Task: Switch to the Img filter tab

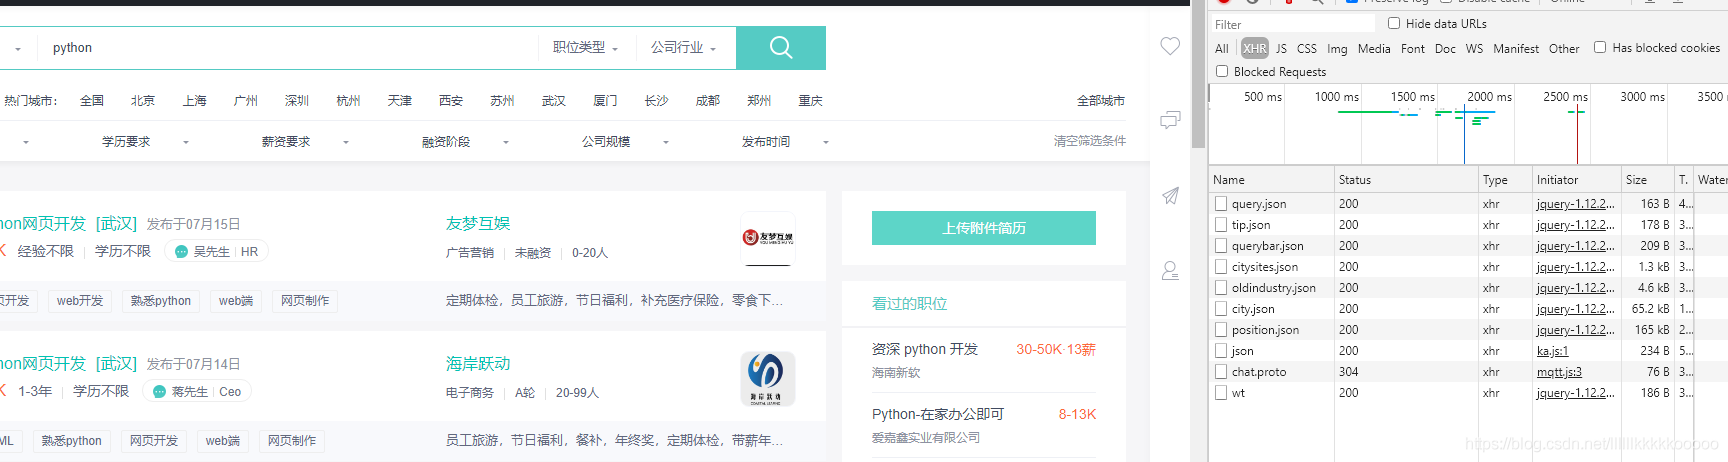Action: [x=1337, y=48]
